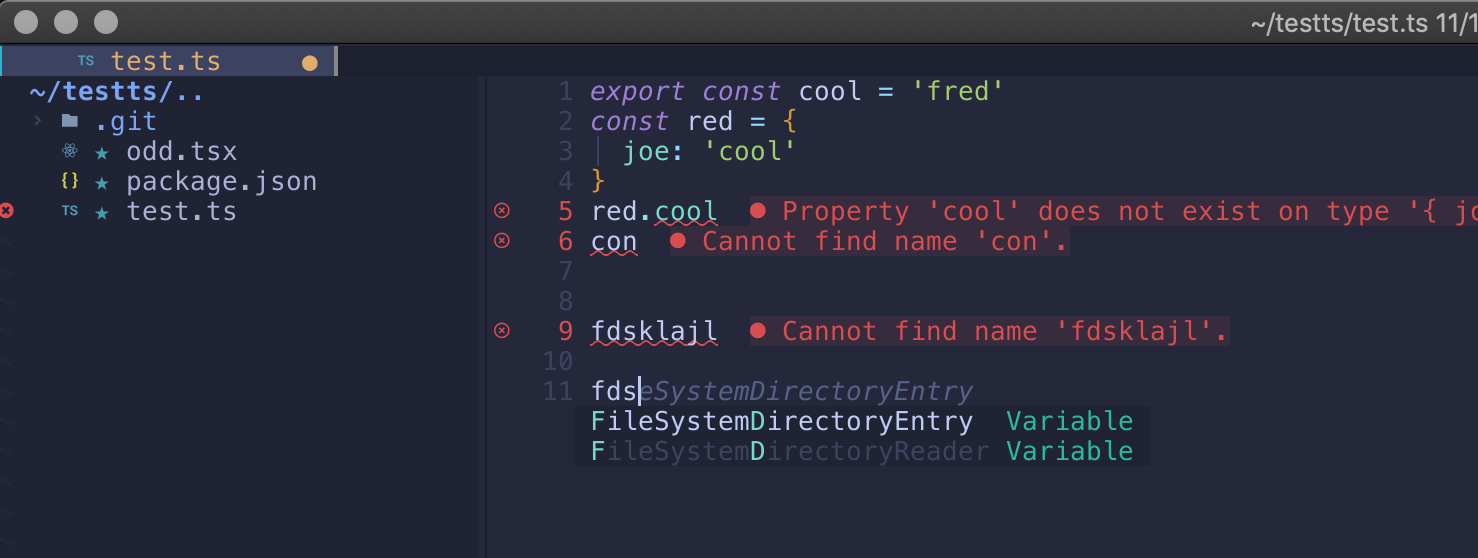Click the TS icon beside test.ts in tree
The image size is (1478, 558).
pos(69,212)
